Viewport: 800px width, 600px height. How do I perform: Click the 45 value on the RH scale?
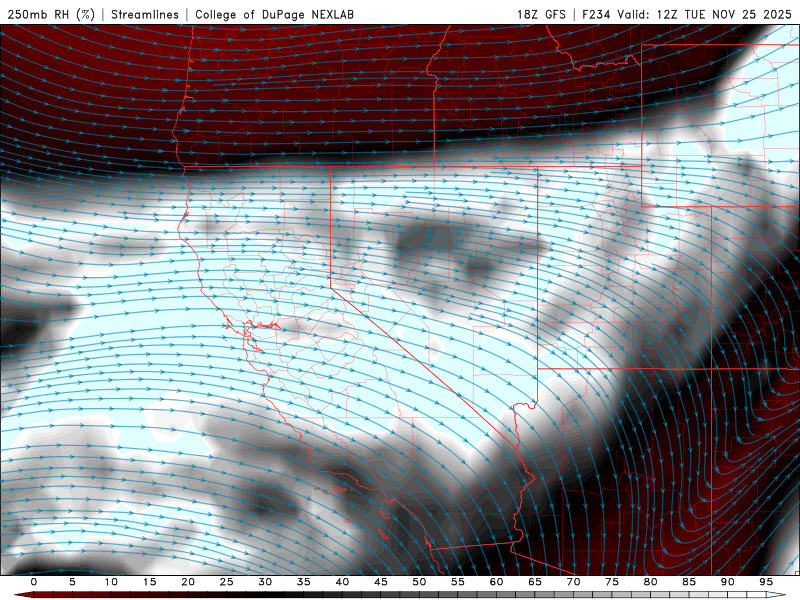click(381, 582)
